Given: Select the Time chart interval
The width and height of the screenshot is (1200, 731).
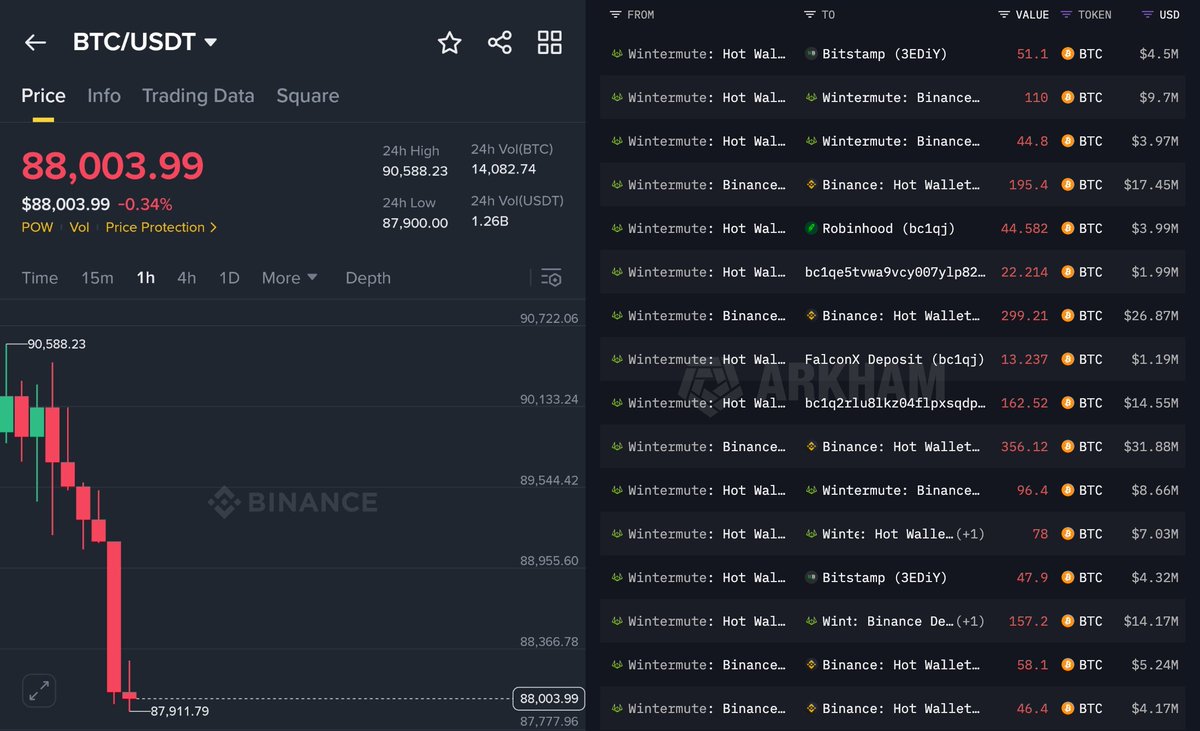Looking at the screenshot, I should pos(40,277).
